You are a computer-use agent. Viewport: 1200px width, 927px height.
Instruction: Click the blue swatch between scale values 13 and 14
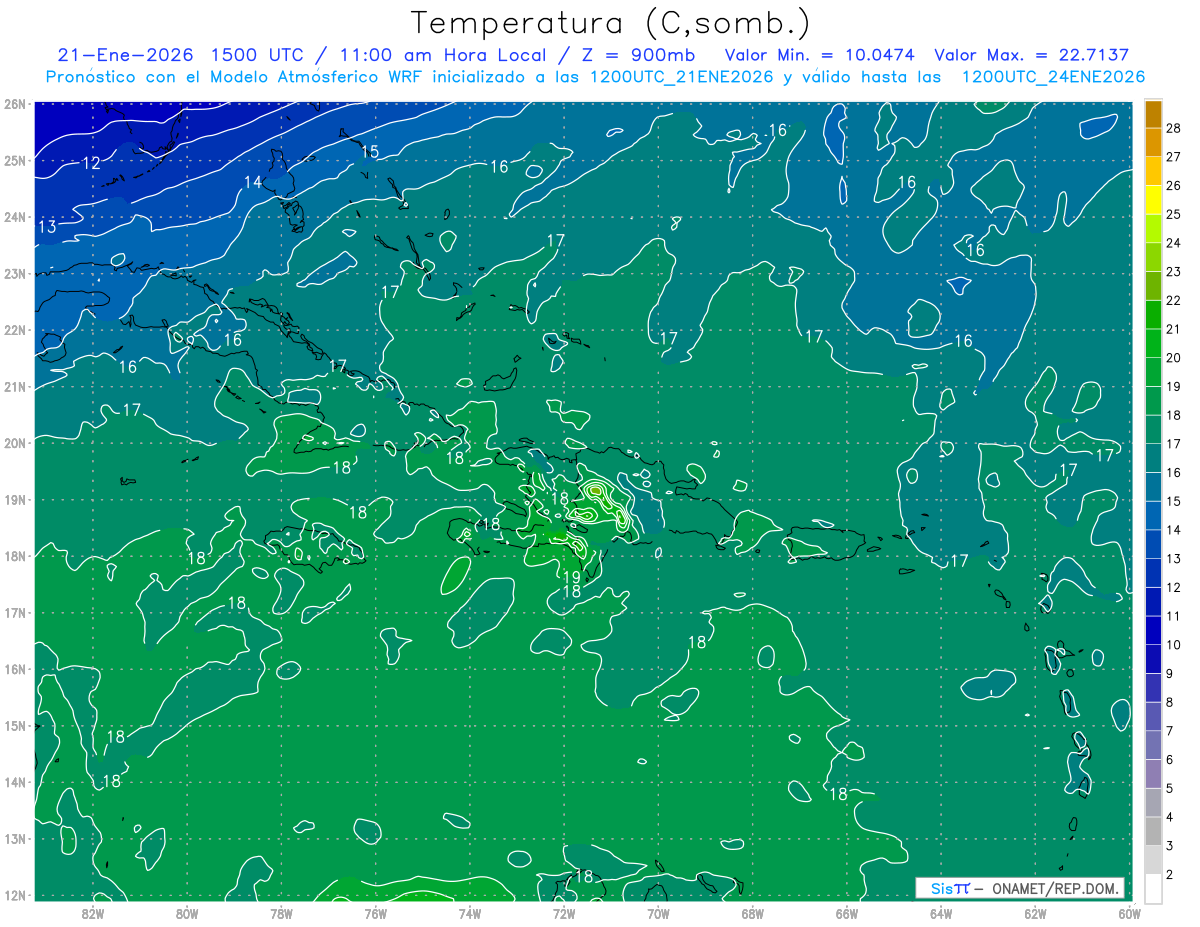click(1153, 543)
